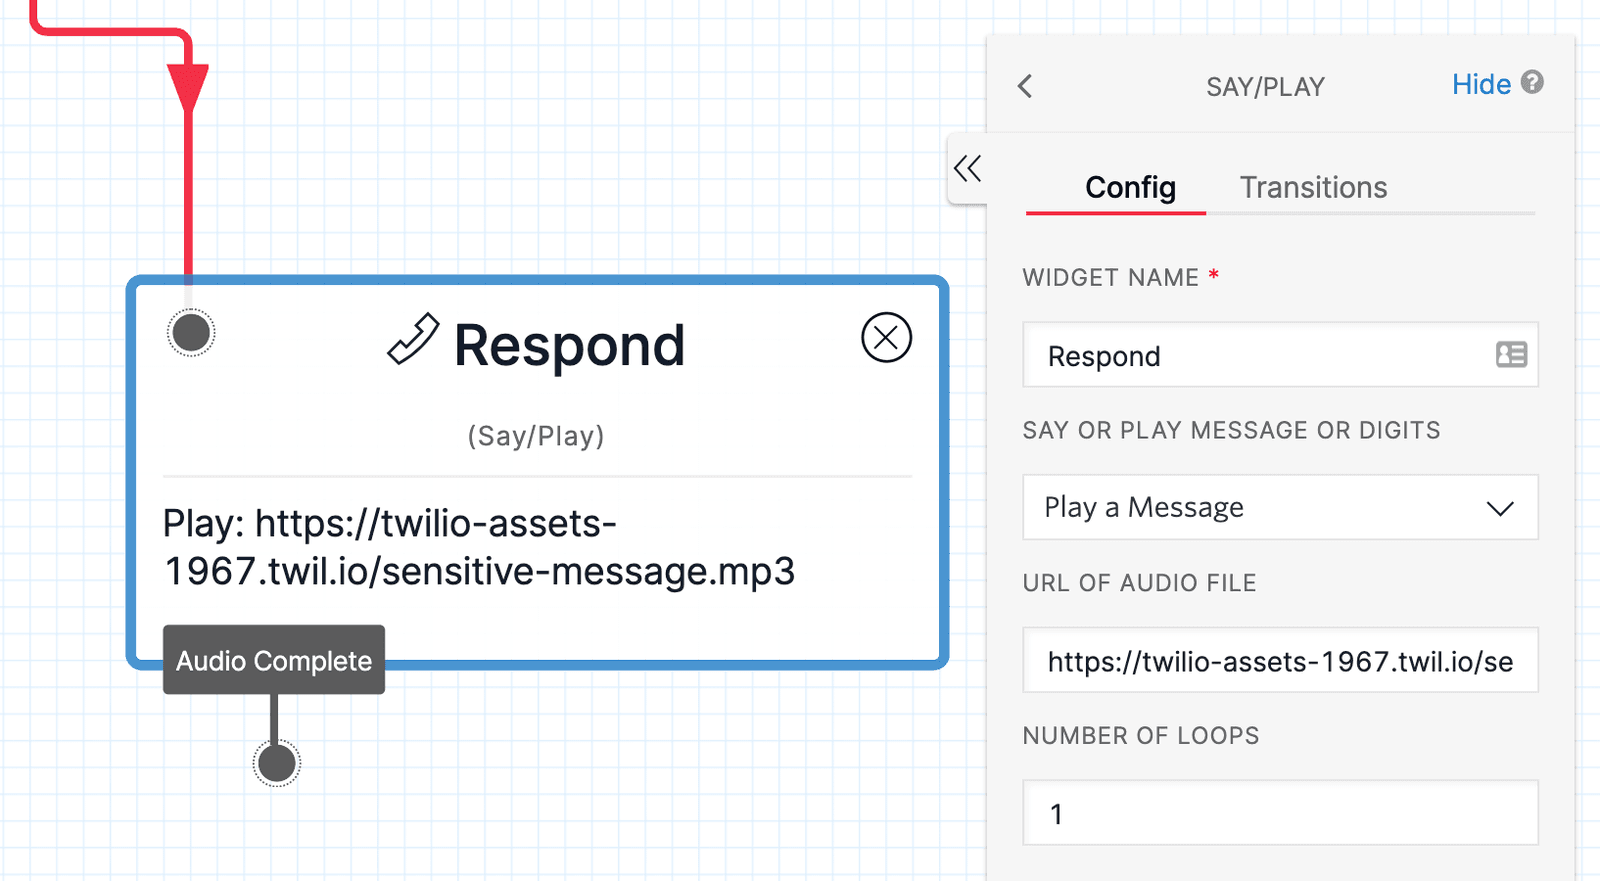
Task: Select the Respond widget title
Action: coord(569,346)
